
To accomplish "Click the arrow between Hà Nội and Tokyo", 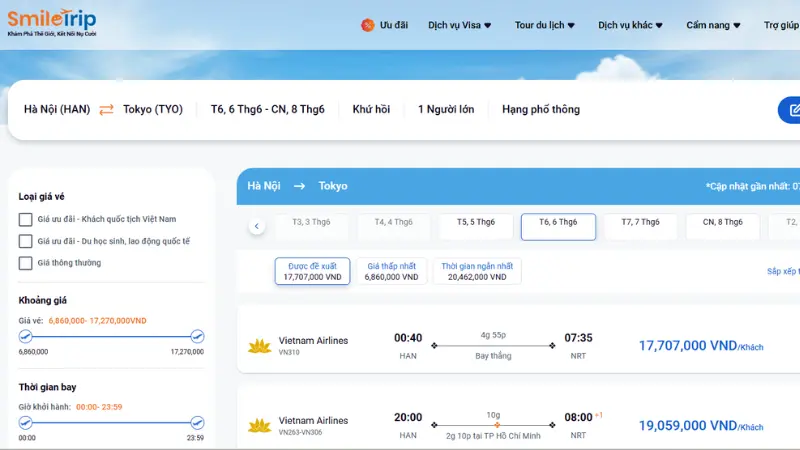I will click(299, 186).
